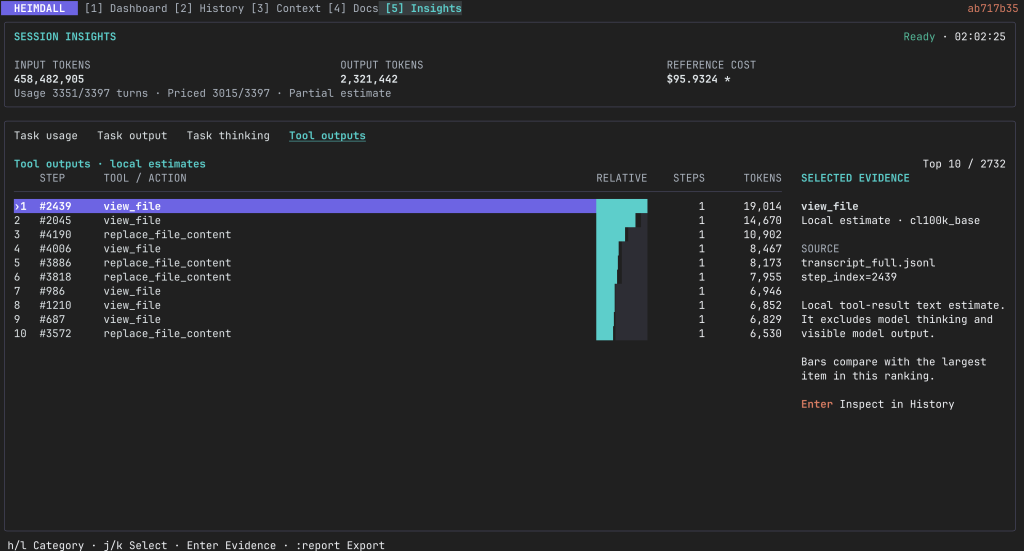Switch to Task thinking category
The width and height of the screenshot is (1024, 551).
pos(228,136)
